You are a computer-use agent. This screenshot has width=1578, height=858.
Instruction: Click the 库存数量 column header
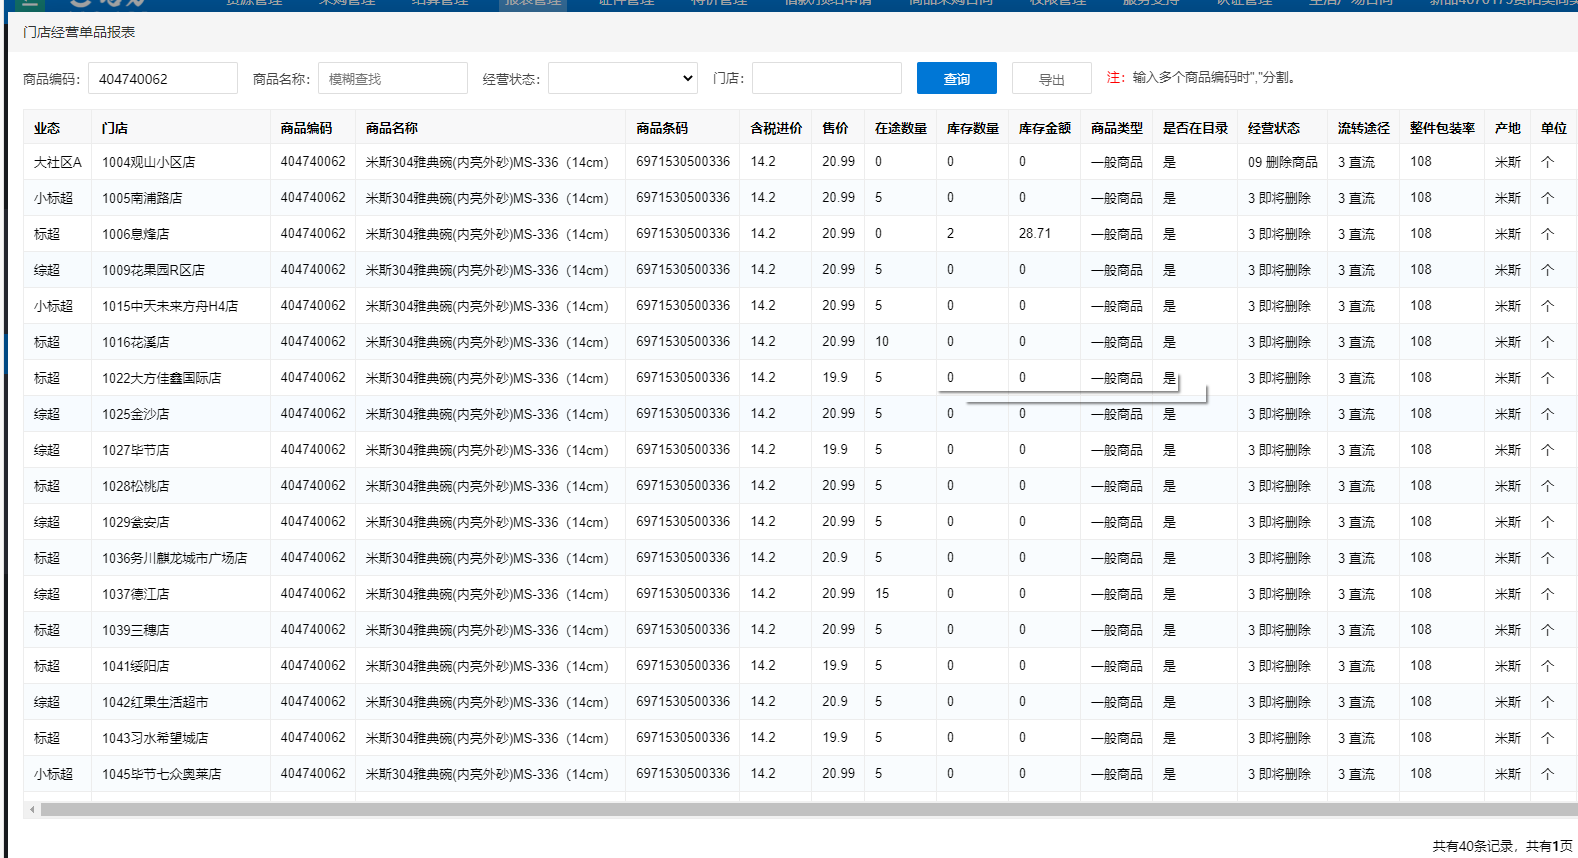pyautogui.click(x=972, y=128)
